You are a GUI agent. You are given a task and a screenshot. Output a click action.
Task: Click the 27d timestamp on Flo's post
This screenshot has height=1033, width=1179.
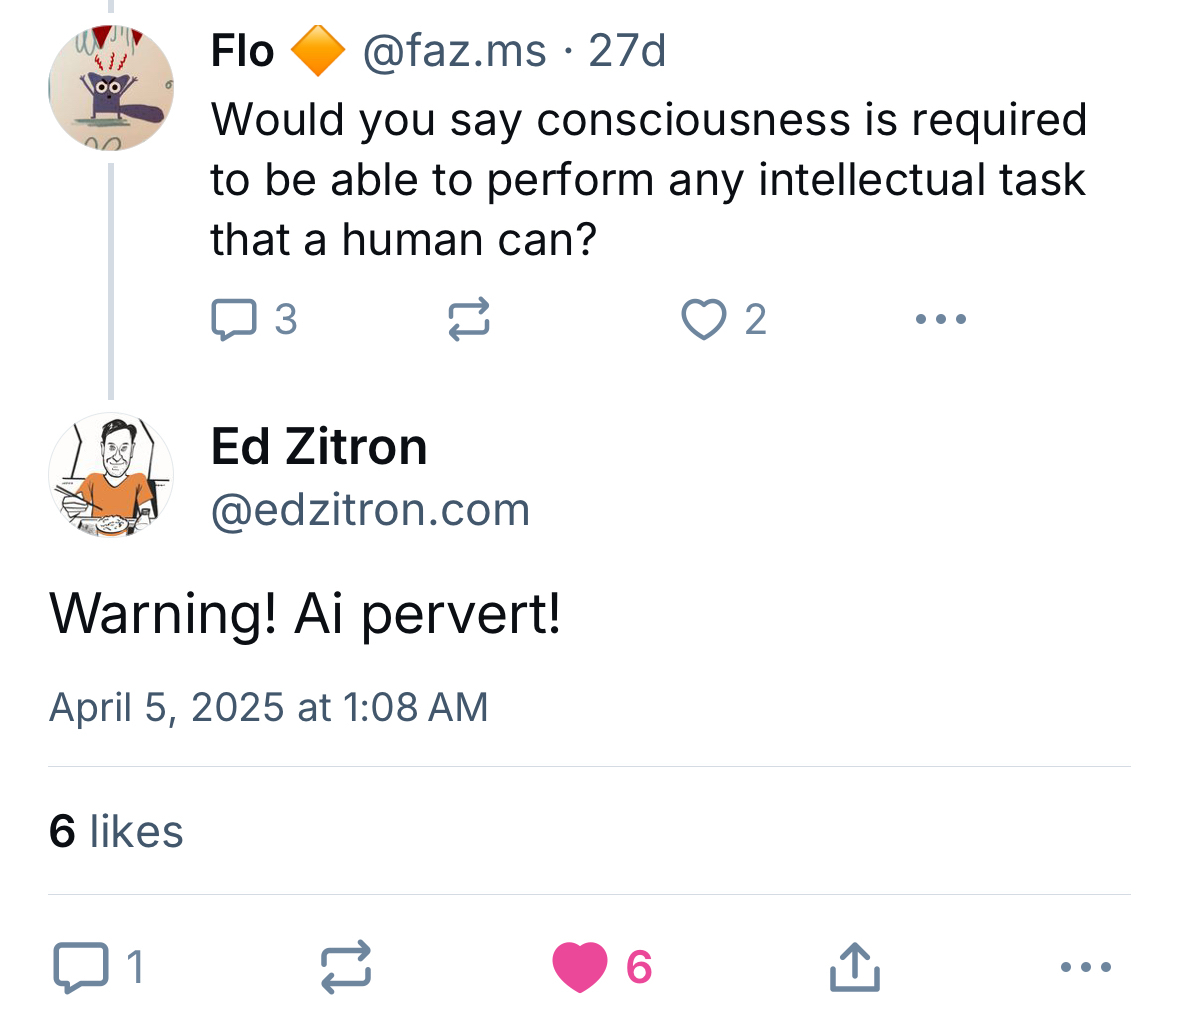tap(627, 51)
